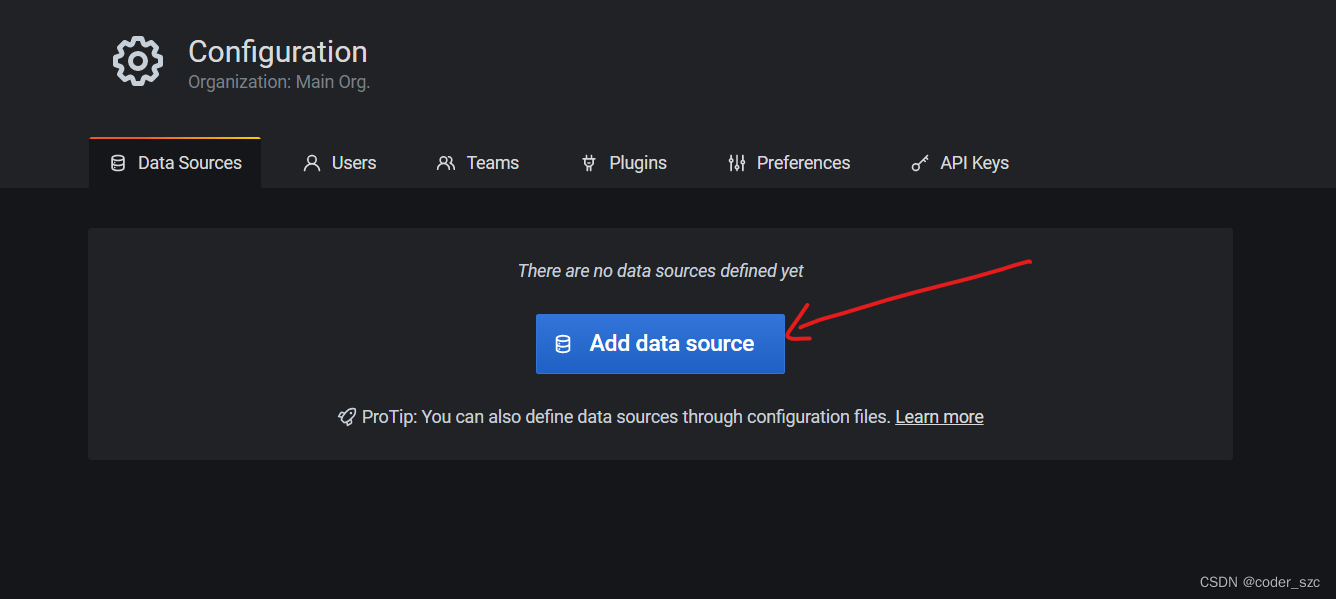Open the Data Sources tab
Image resolution: width=1336 pixels, height=599 pixels.
pyautogui.click(x=175, y=163)
